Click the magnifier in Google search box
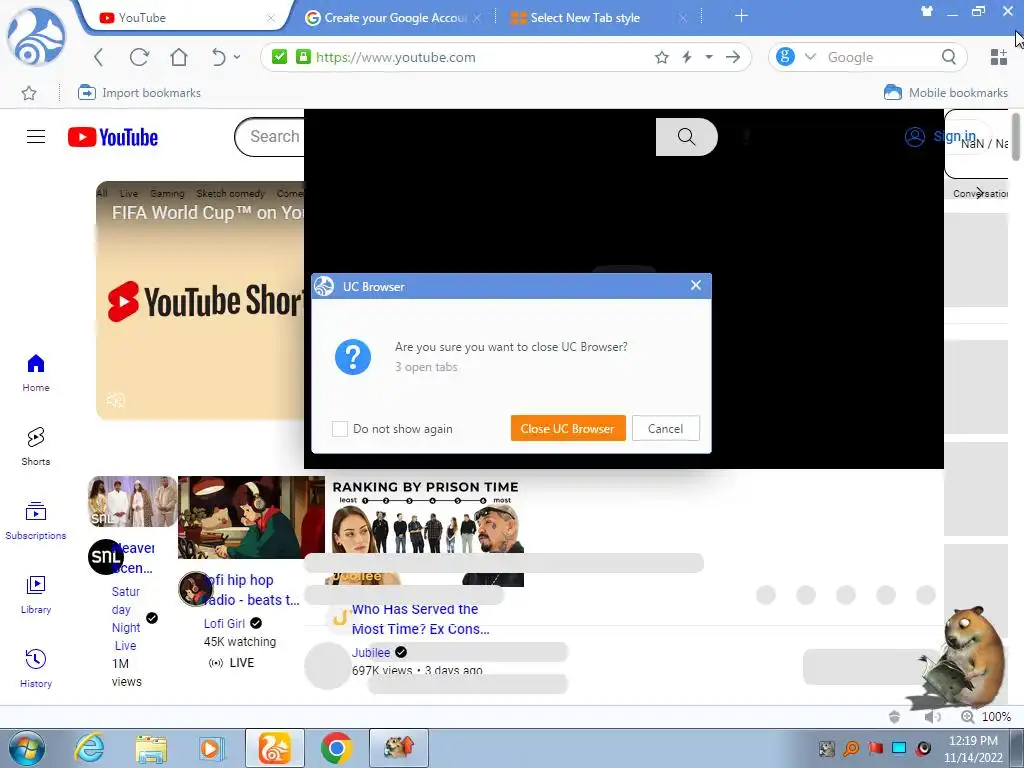This screenshot has width=1024, height=768. point(949,57)
